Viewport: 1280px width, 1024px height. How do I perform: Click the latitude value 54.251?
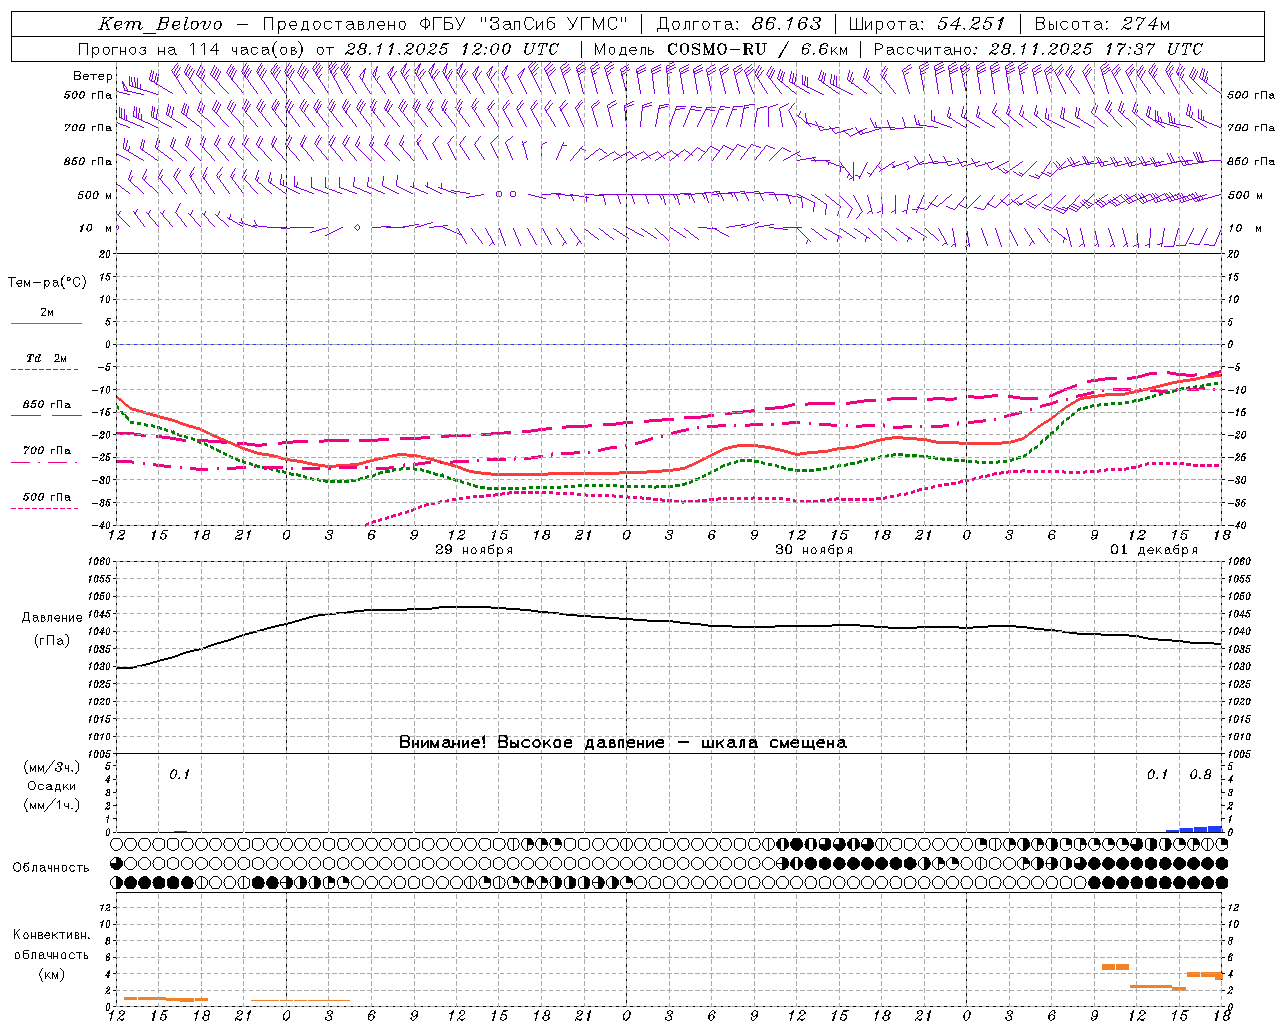point(972,24)
